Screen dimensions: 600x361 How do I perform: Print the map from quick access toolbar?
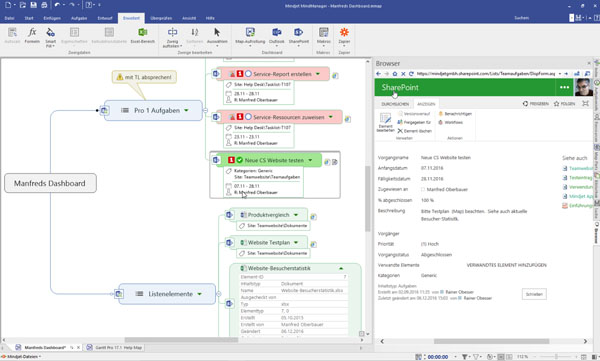pos(44,5)
